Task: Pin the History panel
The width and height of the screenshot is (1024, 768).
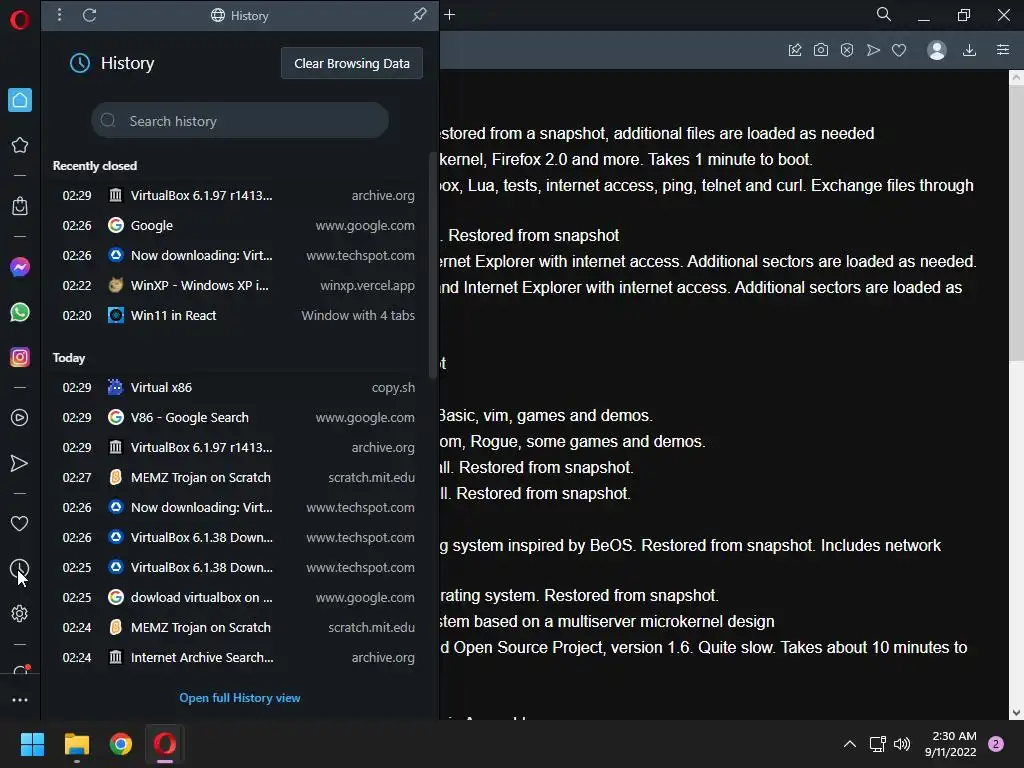Action: [419, 14]
